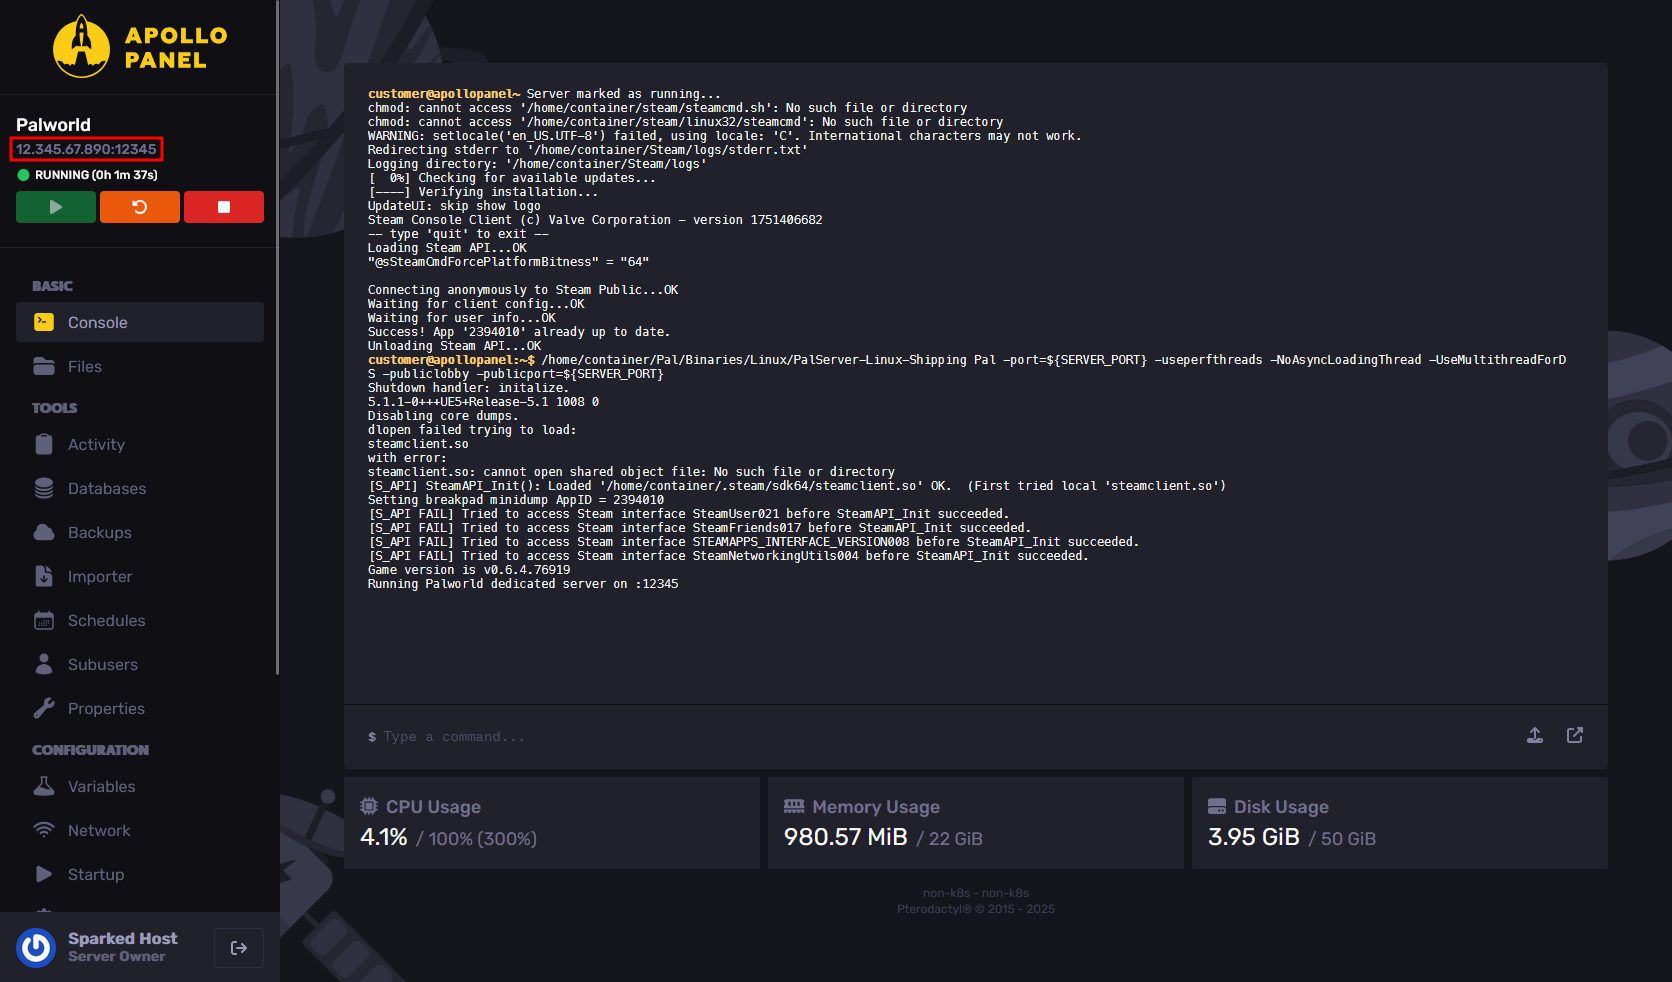
Task: Click the Network wifi icon
Action: (44, 830)
